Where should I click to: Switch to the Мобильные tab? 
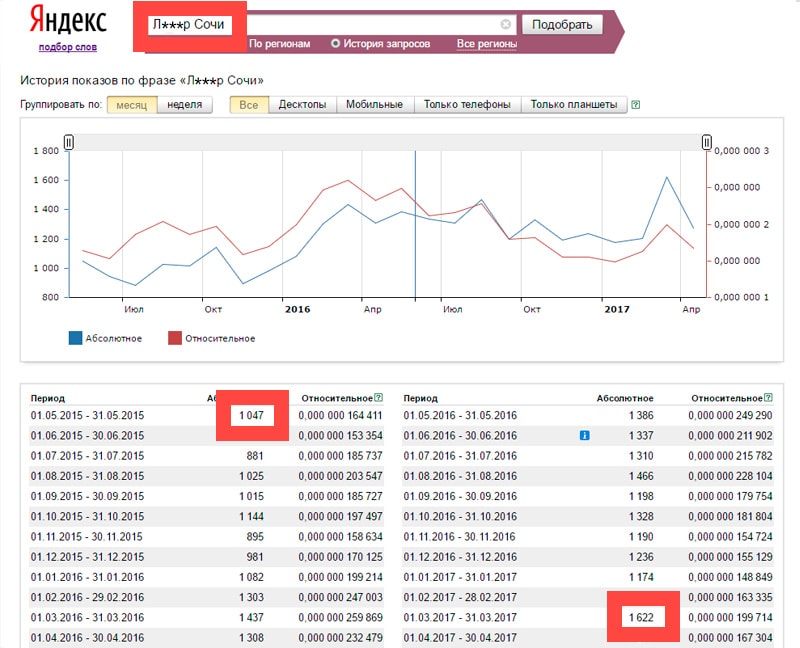(374, 105)
